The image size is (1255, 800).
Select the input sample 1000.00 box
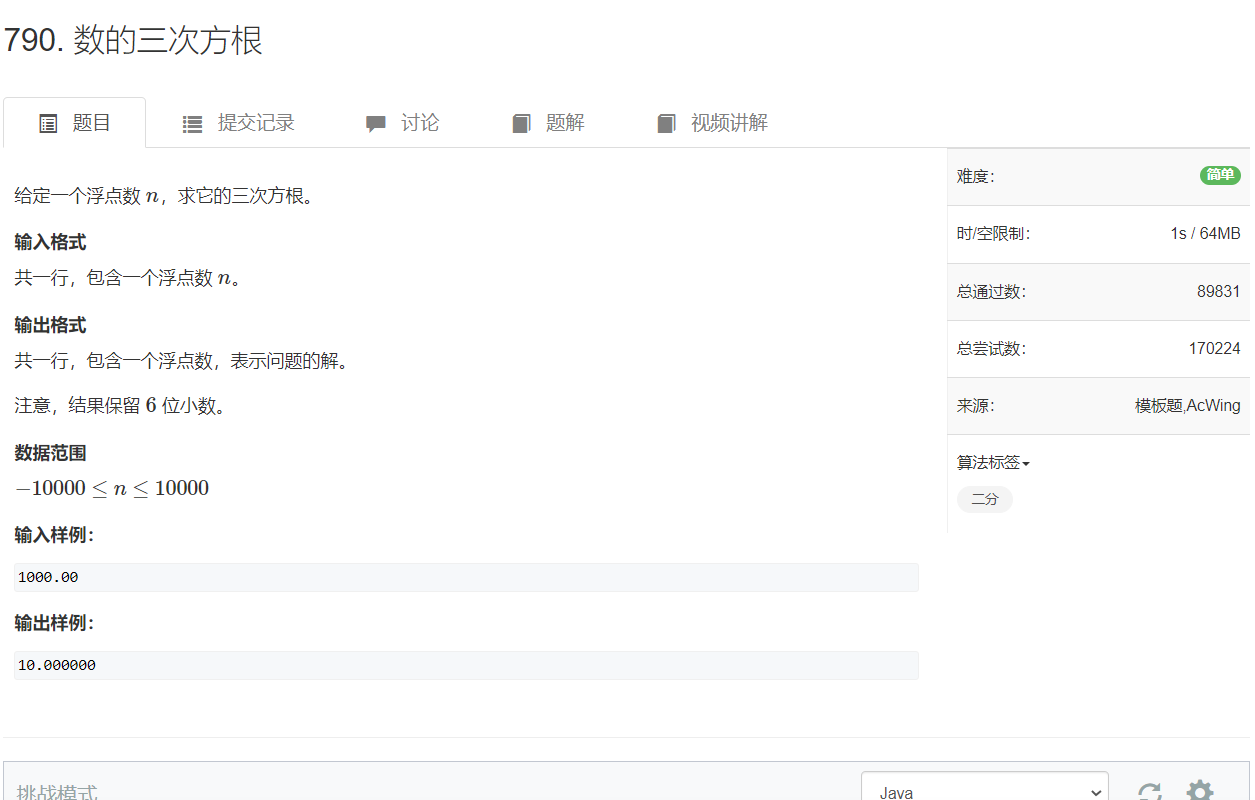465,577
